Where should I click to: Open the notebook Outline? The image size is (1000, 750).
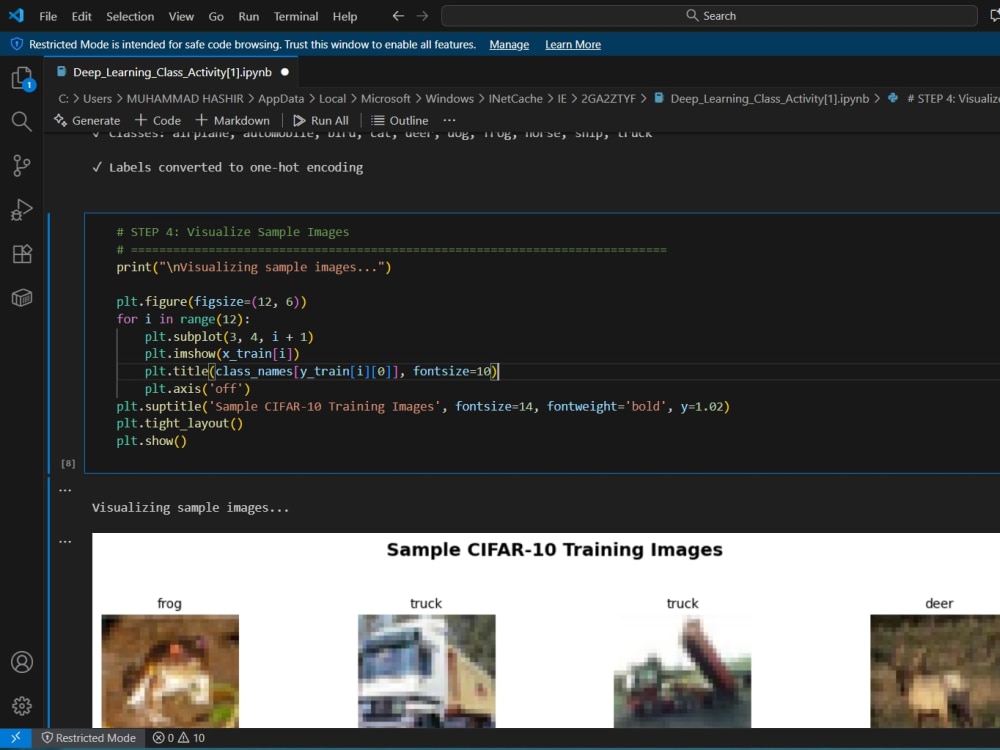point(400,121)
